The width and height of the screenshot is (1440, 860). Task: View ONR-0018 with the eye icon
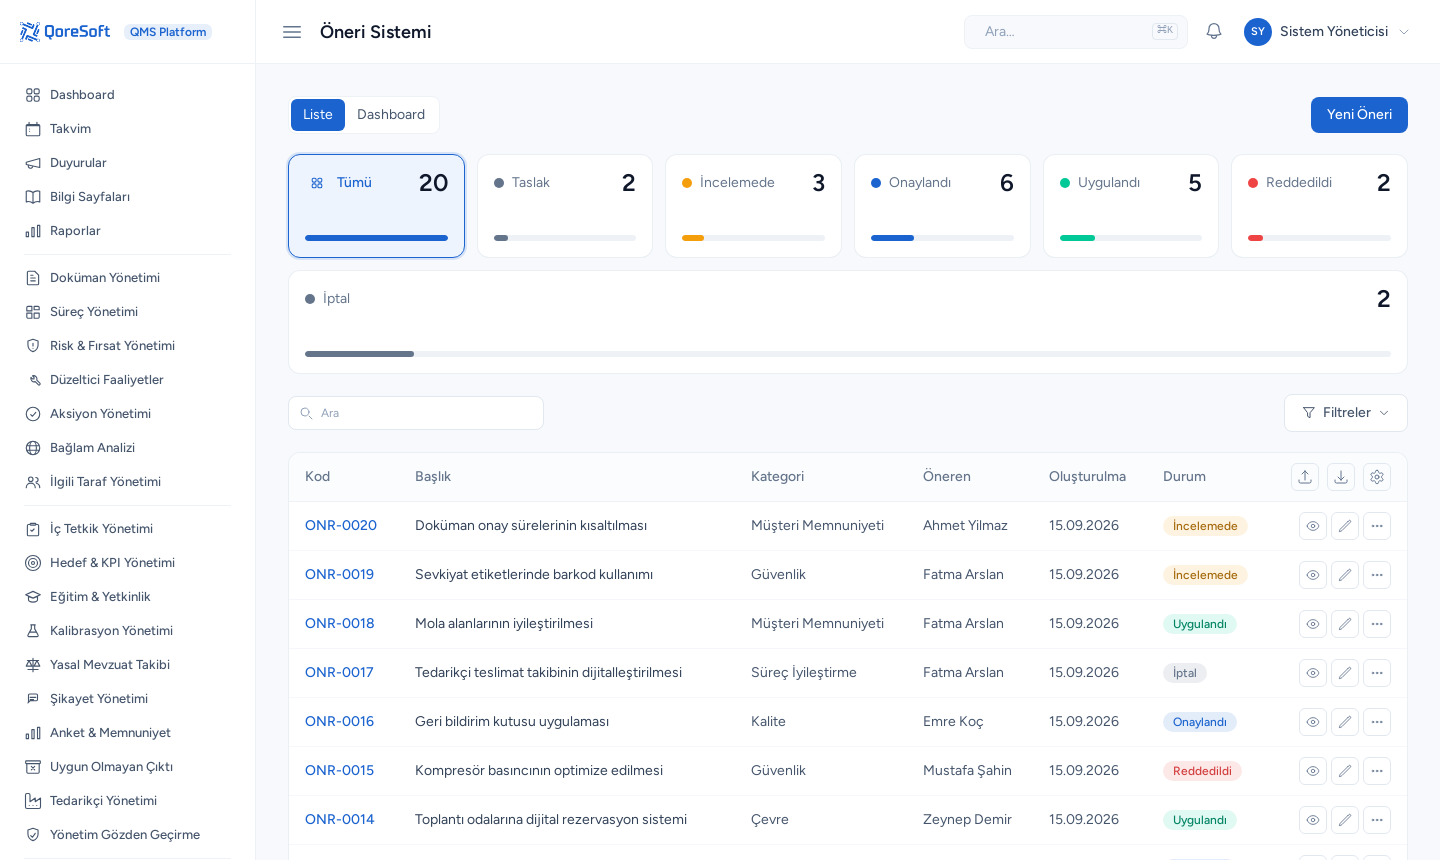click(x=1313, y=624)
